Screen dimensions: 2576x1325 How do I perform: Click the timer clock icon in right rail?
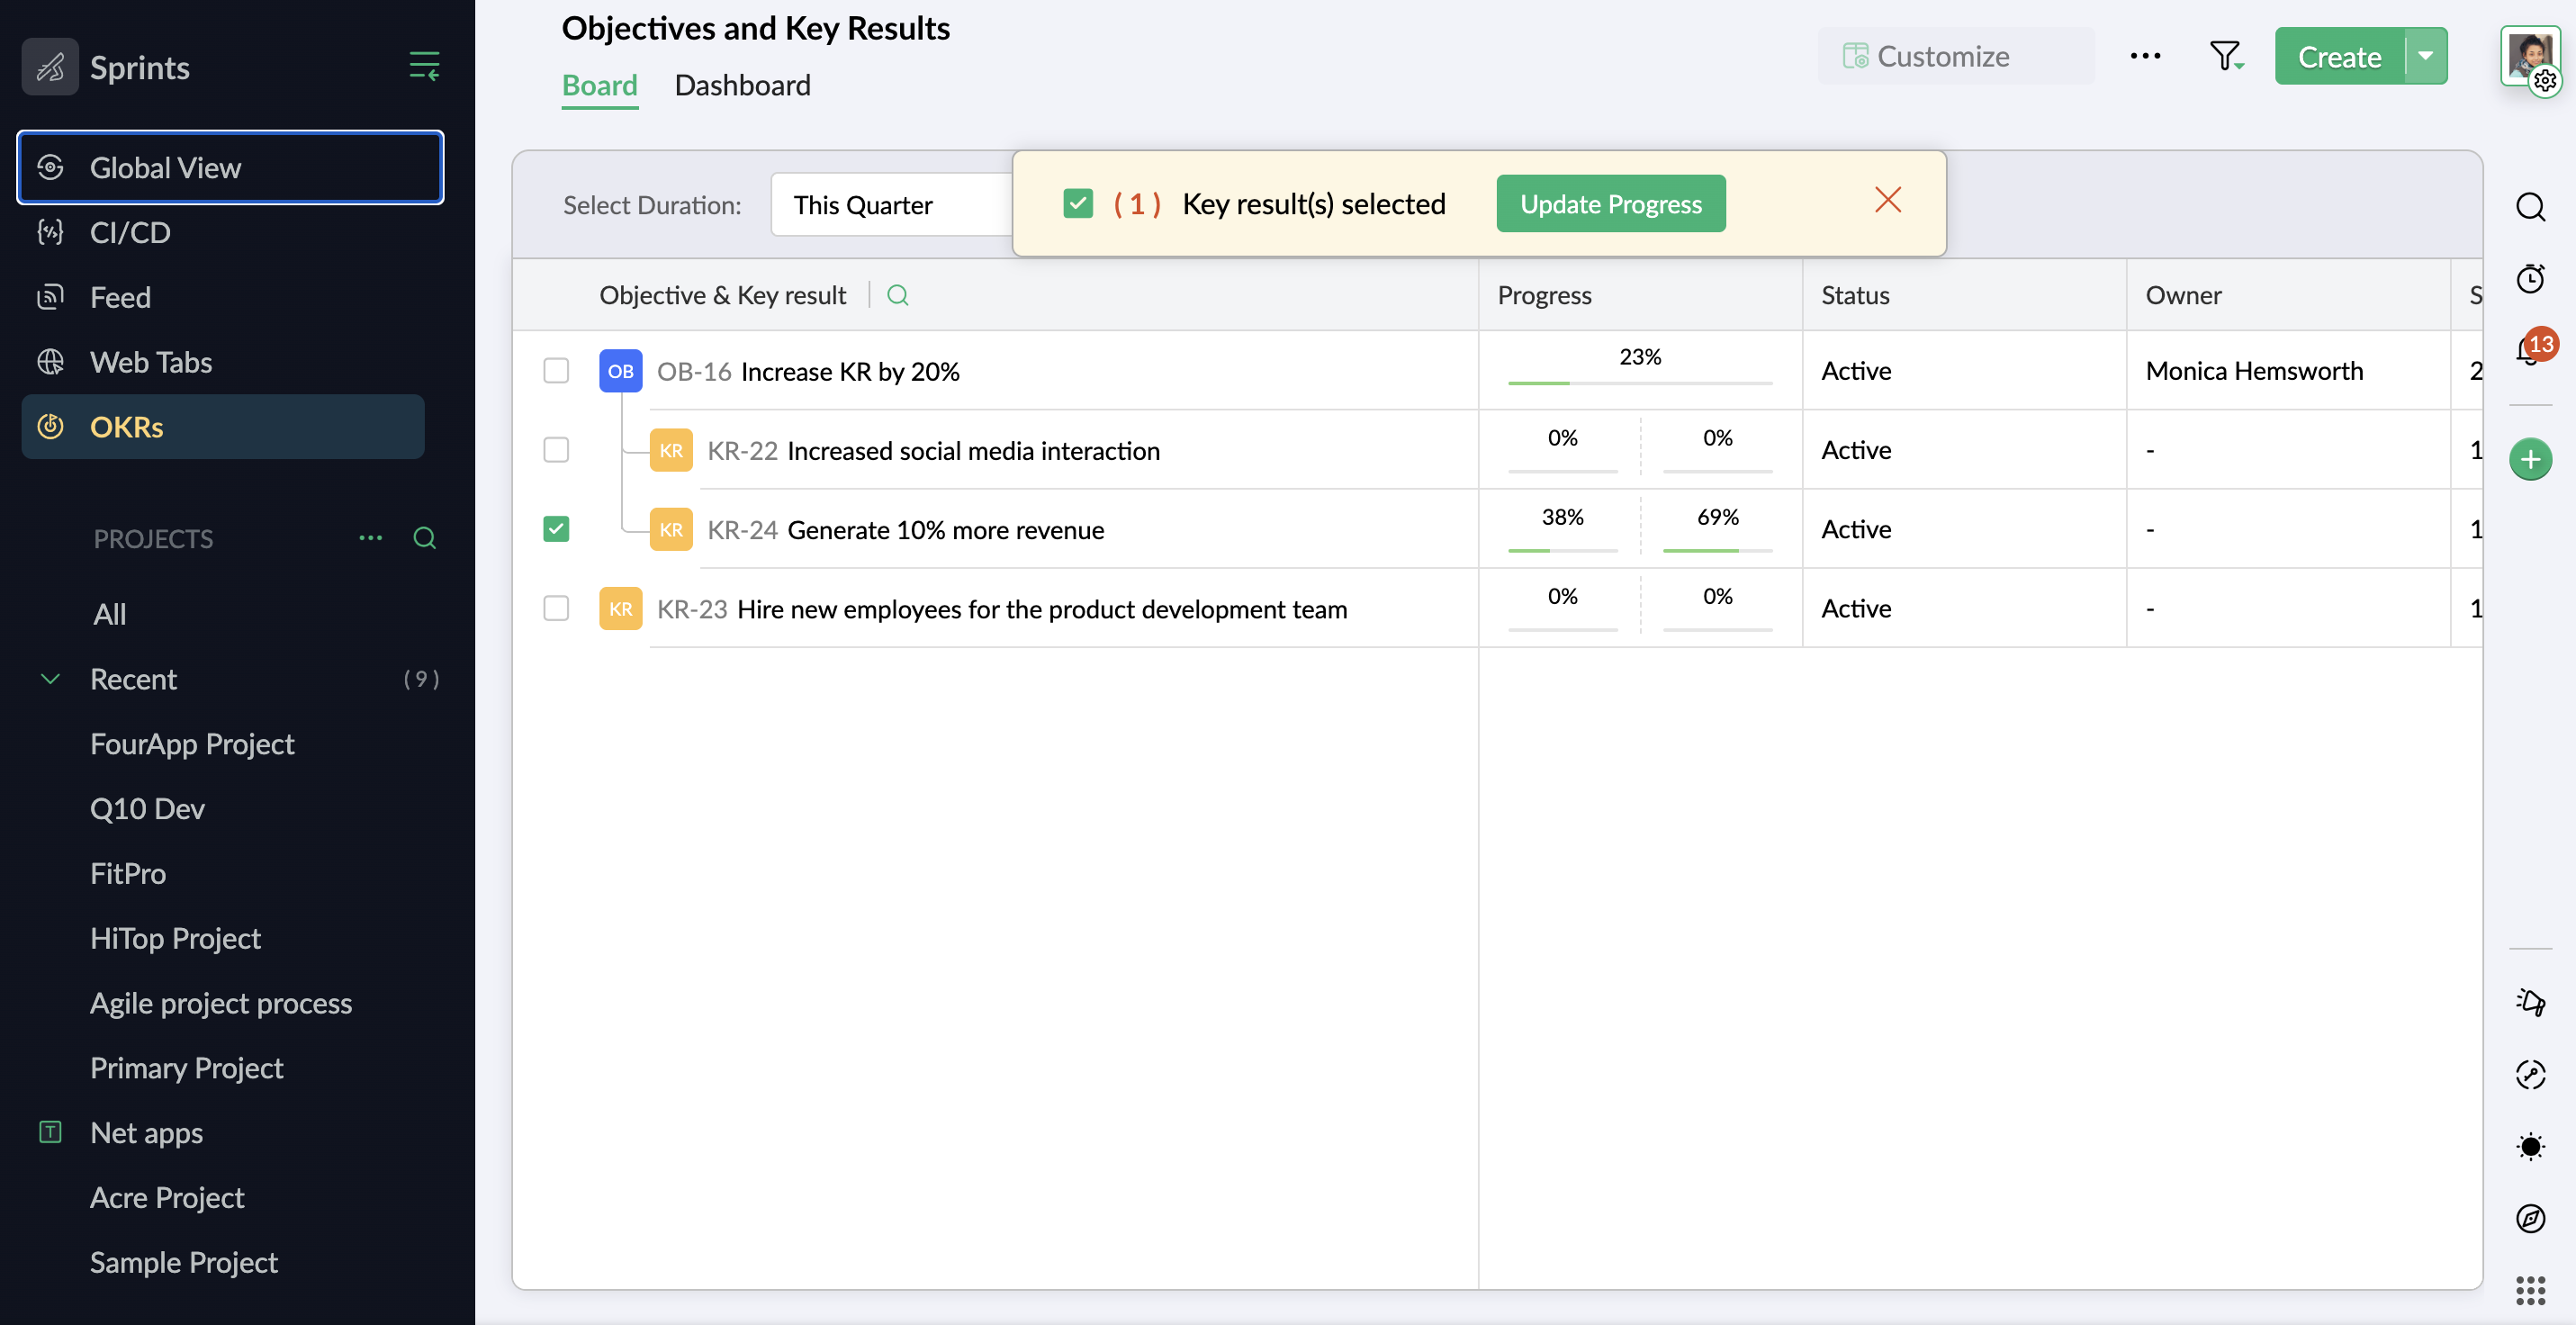coord(2530,278)
